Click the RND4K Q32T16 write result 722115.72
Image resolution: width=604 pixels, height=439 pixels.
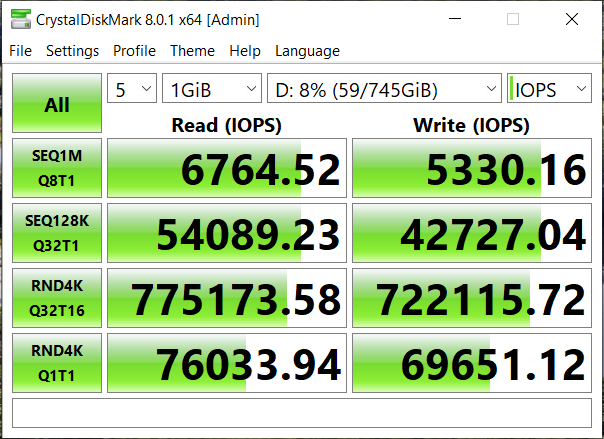471,299
